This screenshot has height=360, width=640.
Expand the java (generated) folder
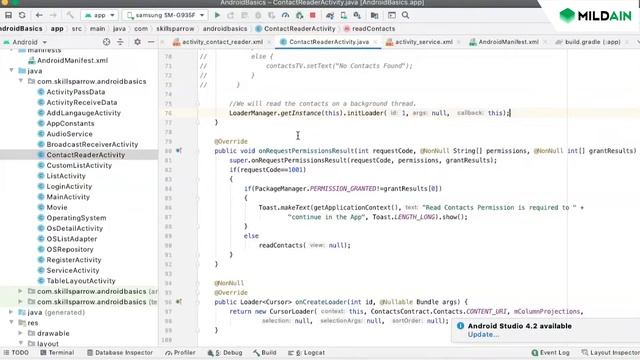pos(11,312)
